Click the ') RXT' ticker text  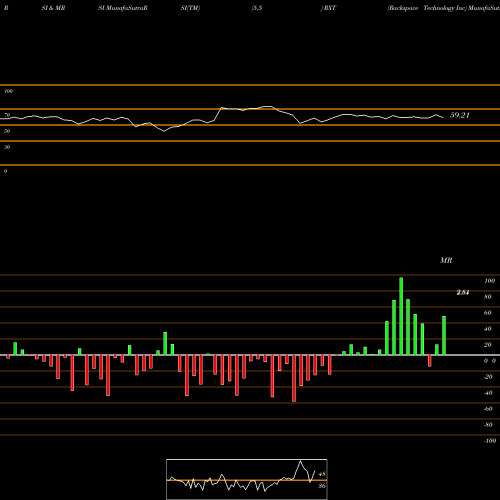(328, 8)
